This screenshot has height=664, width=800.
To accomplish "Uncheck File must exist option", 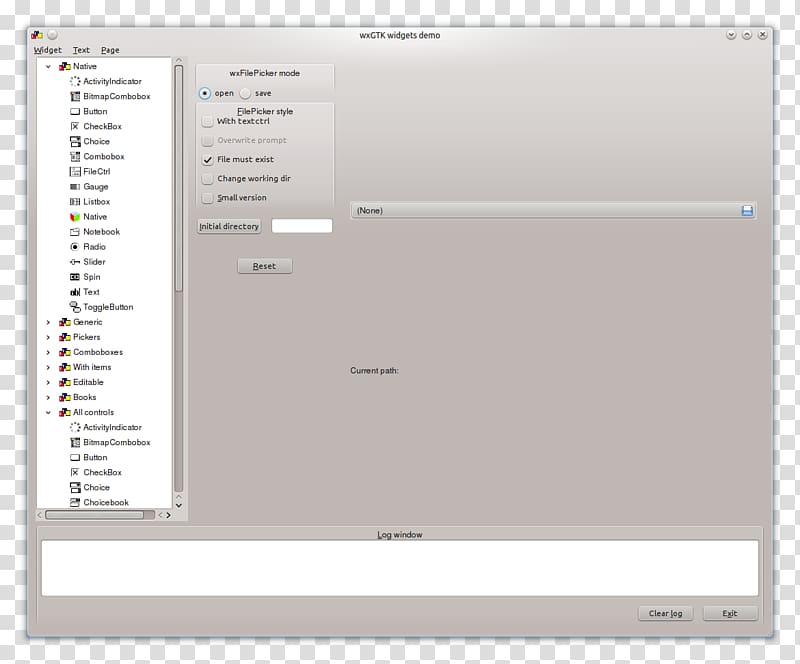I will tap(208, 160).
